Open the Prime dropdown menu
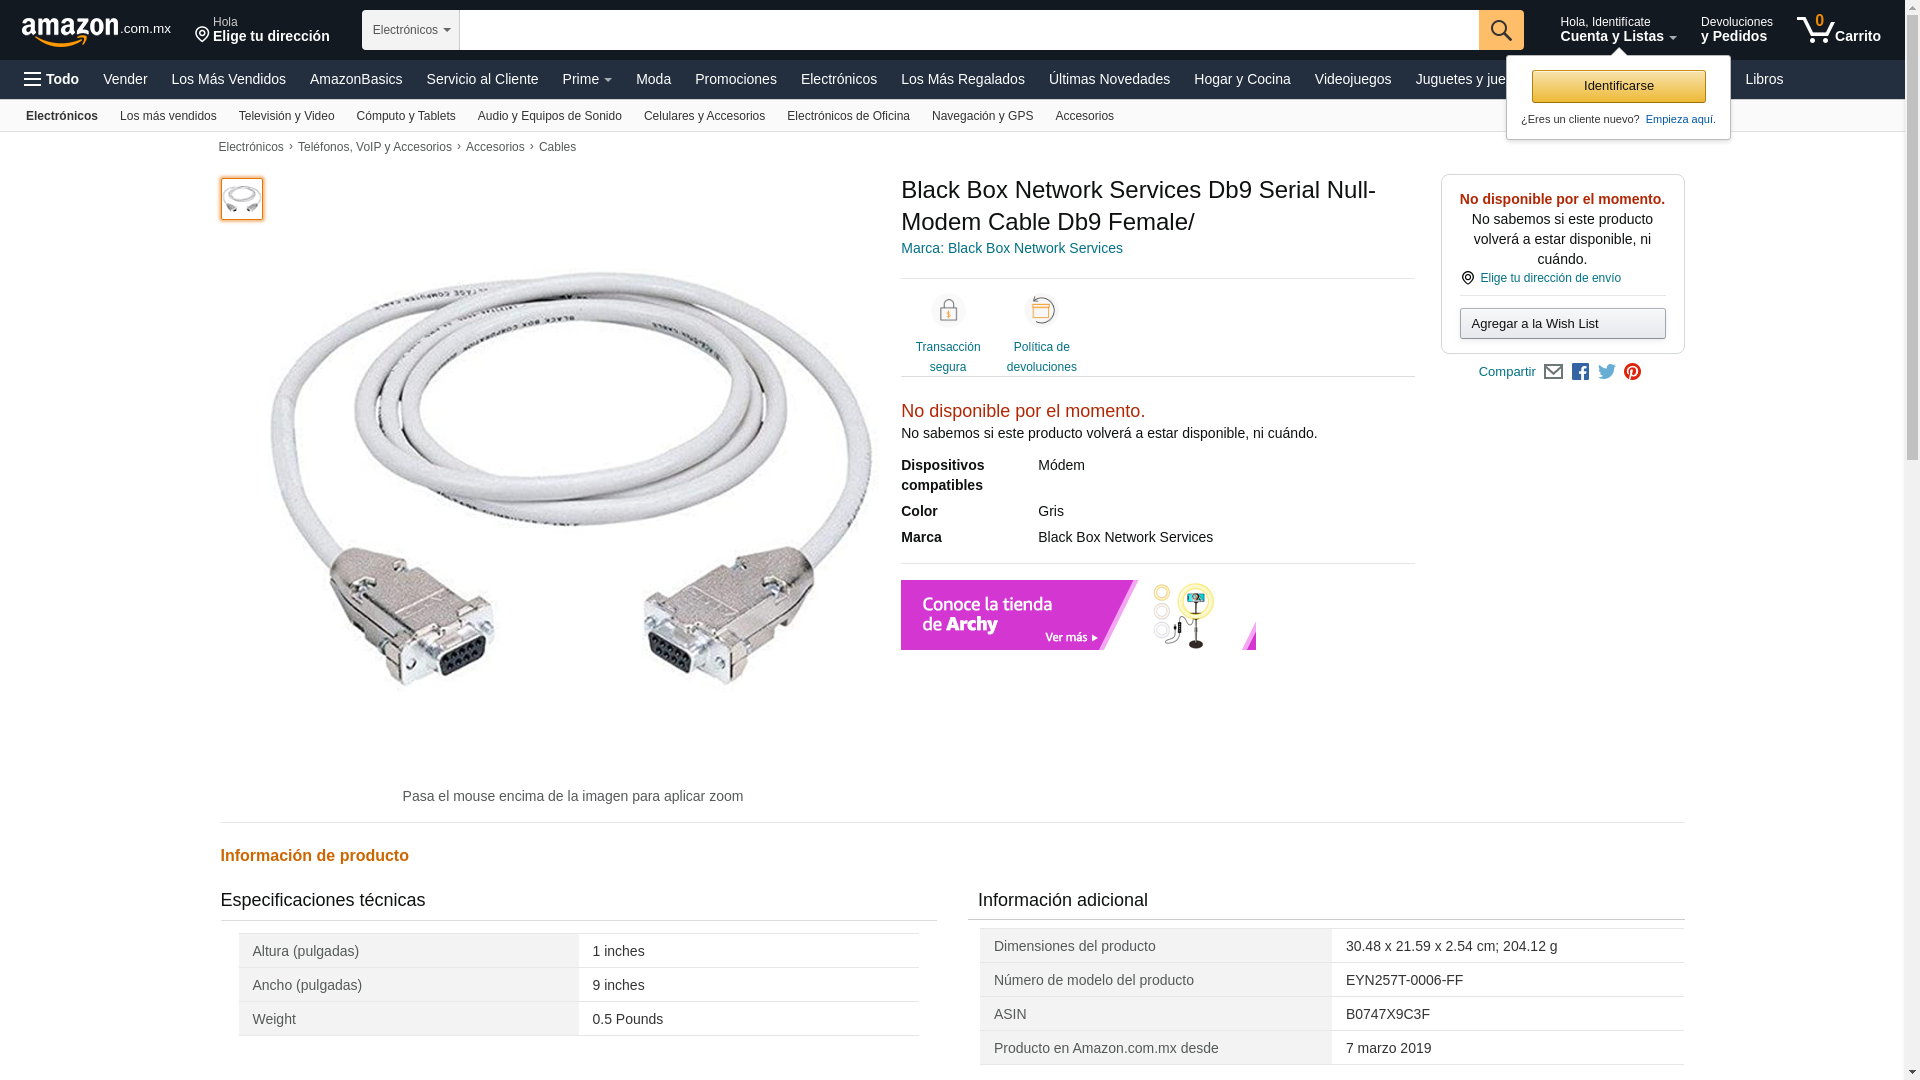Image resolution: width=1920 pixels, height=1080 pixels. [586, 79]
